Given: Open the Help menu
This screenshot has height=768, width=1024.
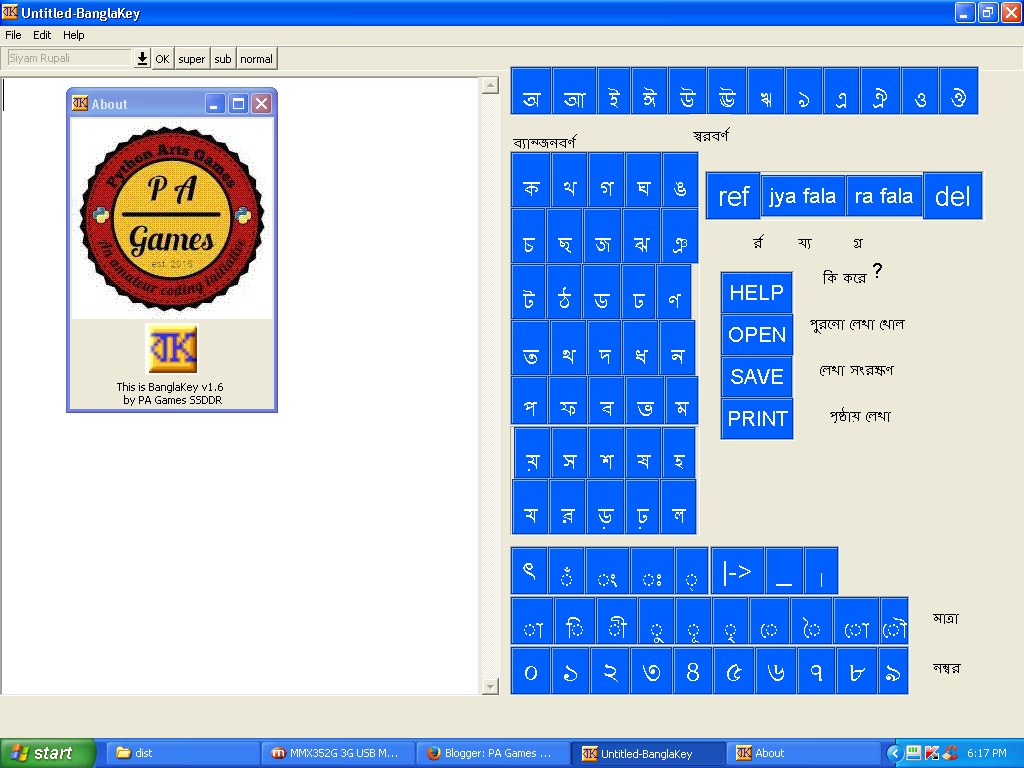Looking at the screenshot, I should pyautogui.click(x=73, y=35).
